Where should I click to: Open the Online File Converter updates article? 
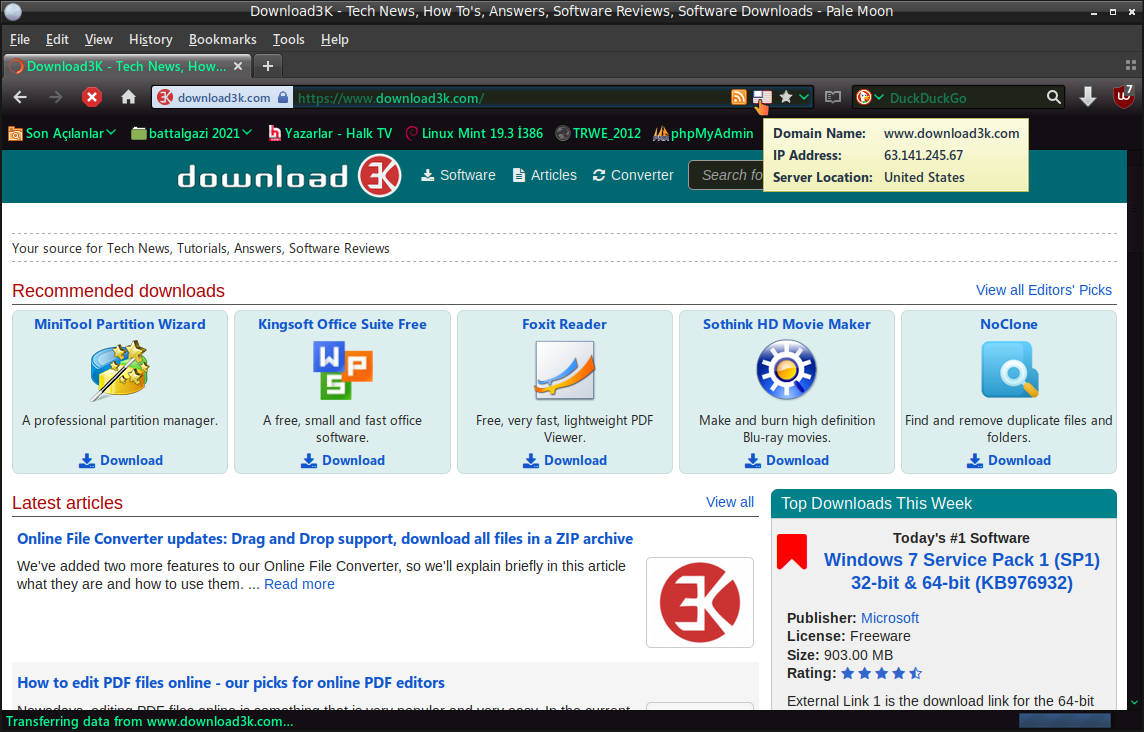(x=325, y=539)
